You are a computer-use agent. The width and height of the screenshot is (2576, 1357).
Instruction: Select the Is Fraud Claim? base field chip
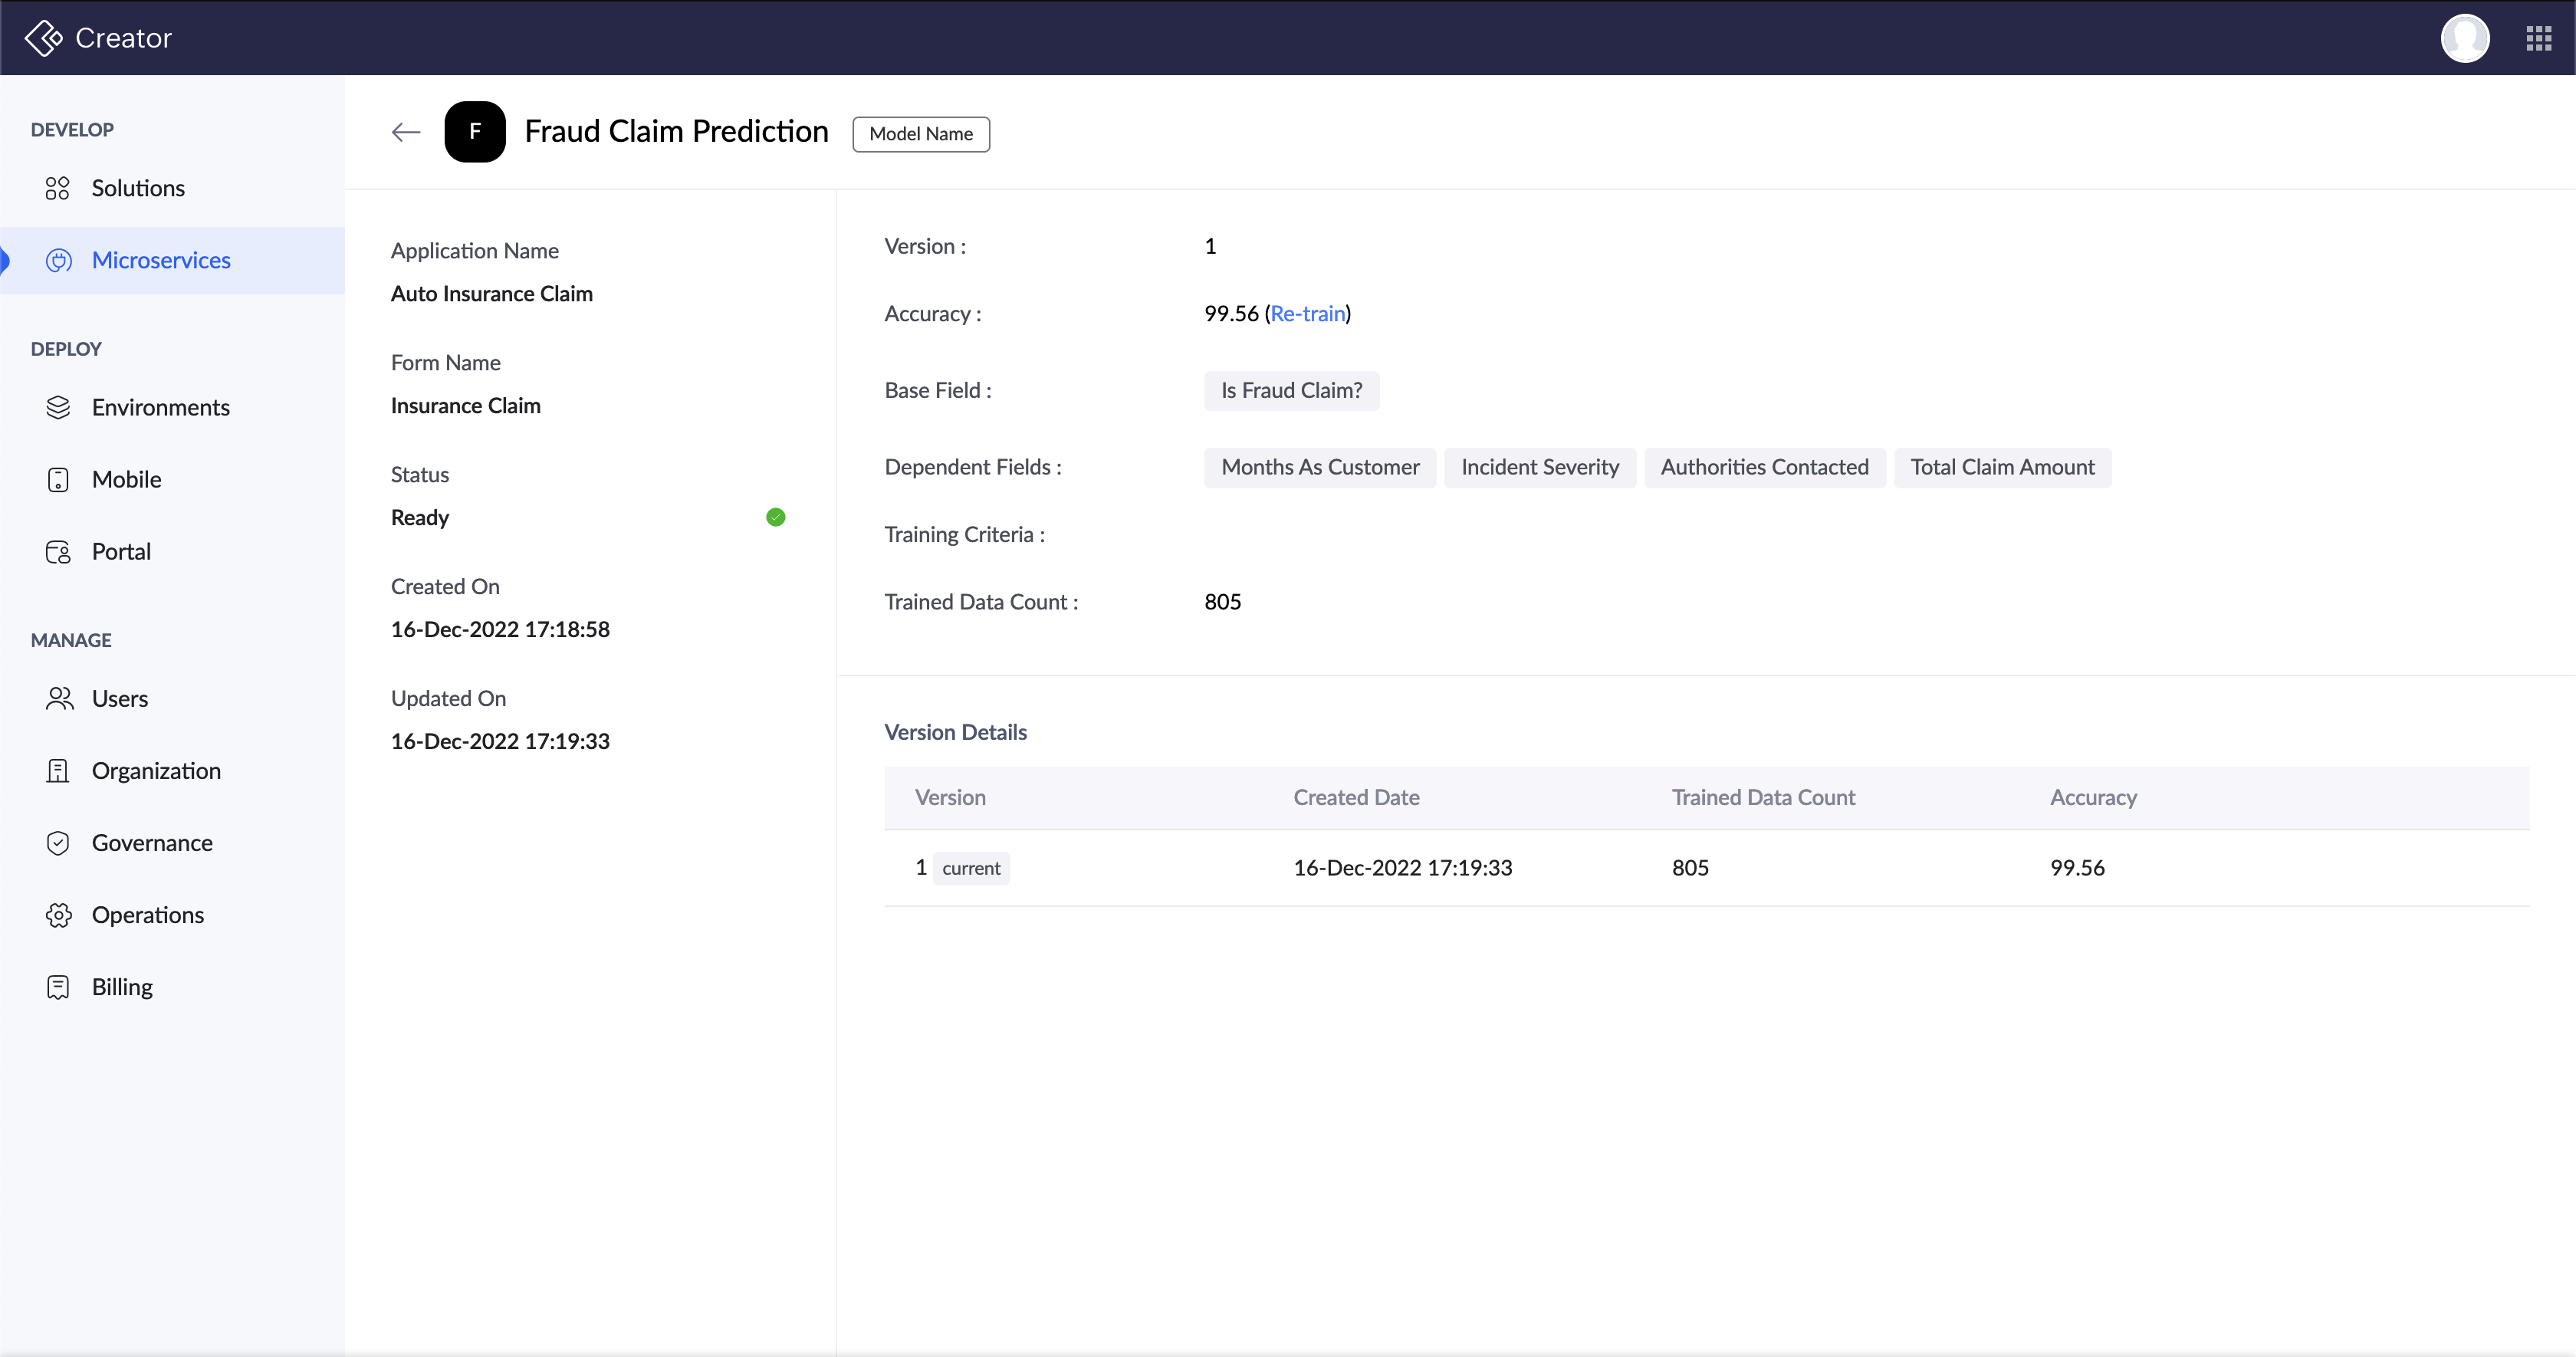point(1291,391)
